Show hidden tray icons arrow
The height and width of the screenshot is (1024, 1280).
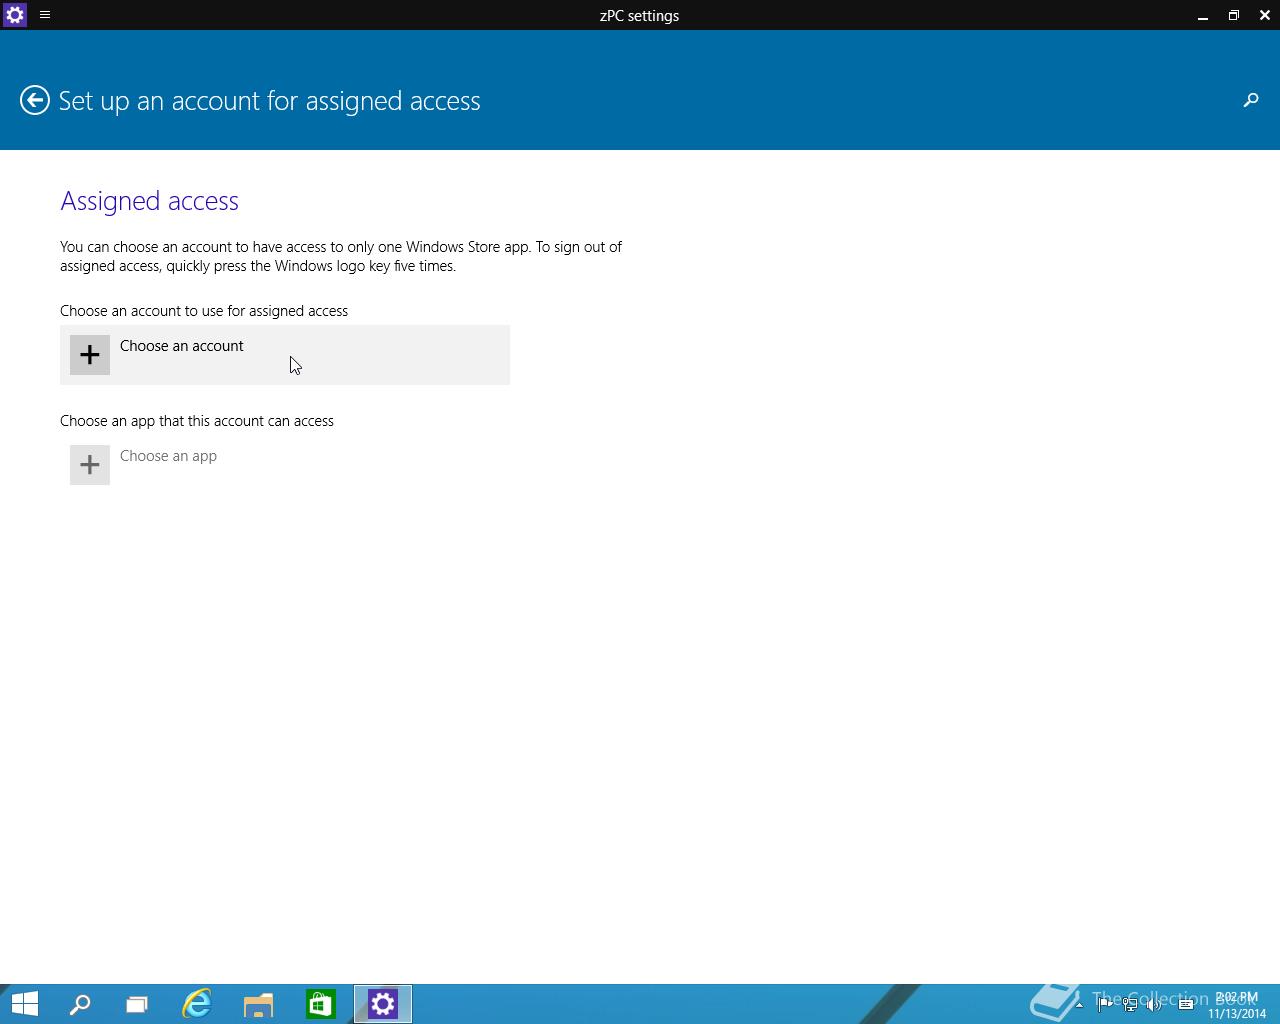[1079, 1005]
